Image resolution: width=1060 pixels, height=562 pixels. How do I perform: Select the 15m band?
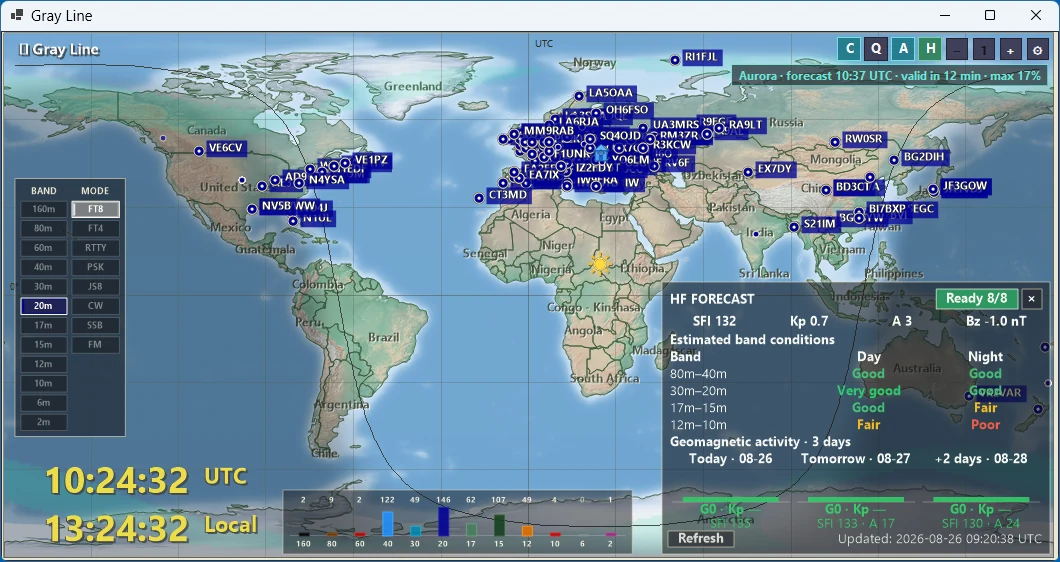tap(43, 345)
